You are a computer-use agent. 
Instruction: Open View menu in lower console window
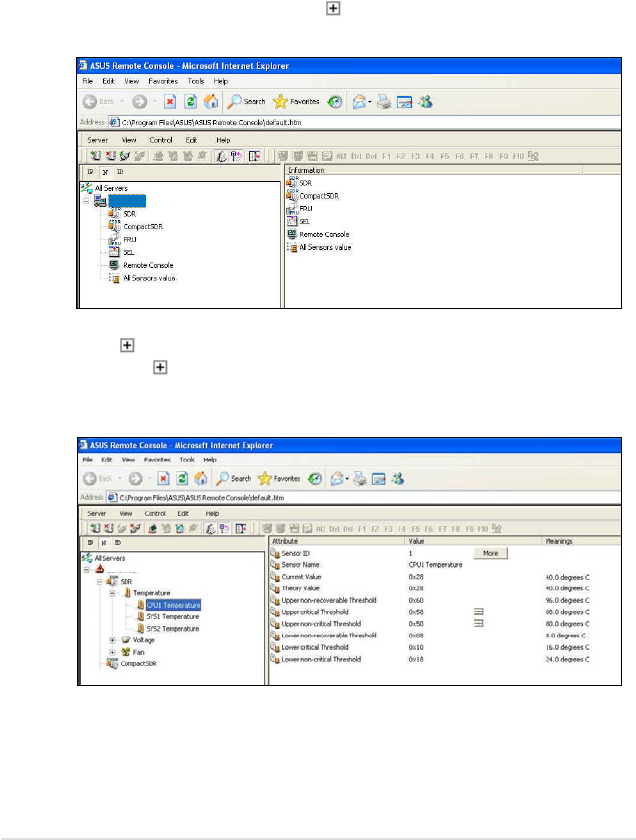click(126, 513)
